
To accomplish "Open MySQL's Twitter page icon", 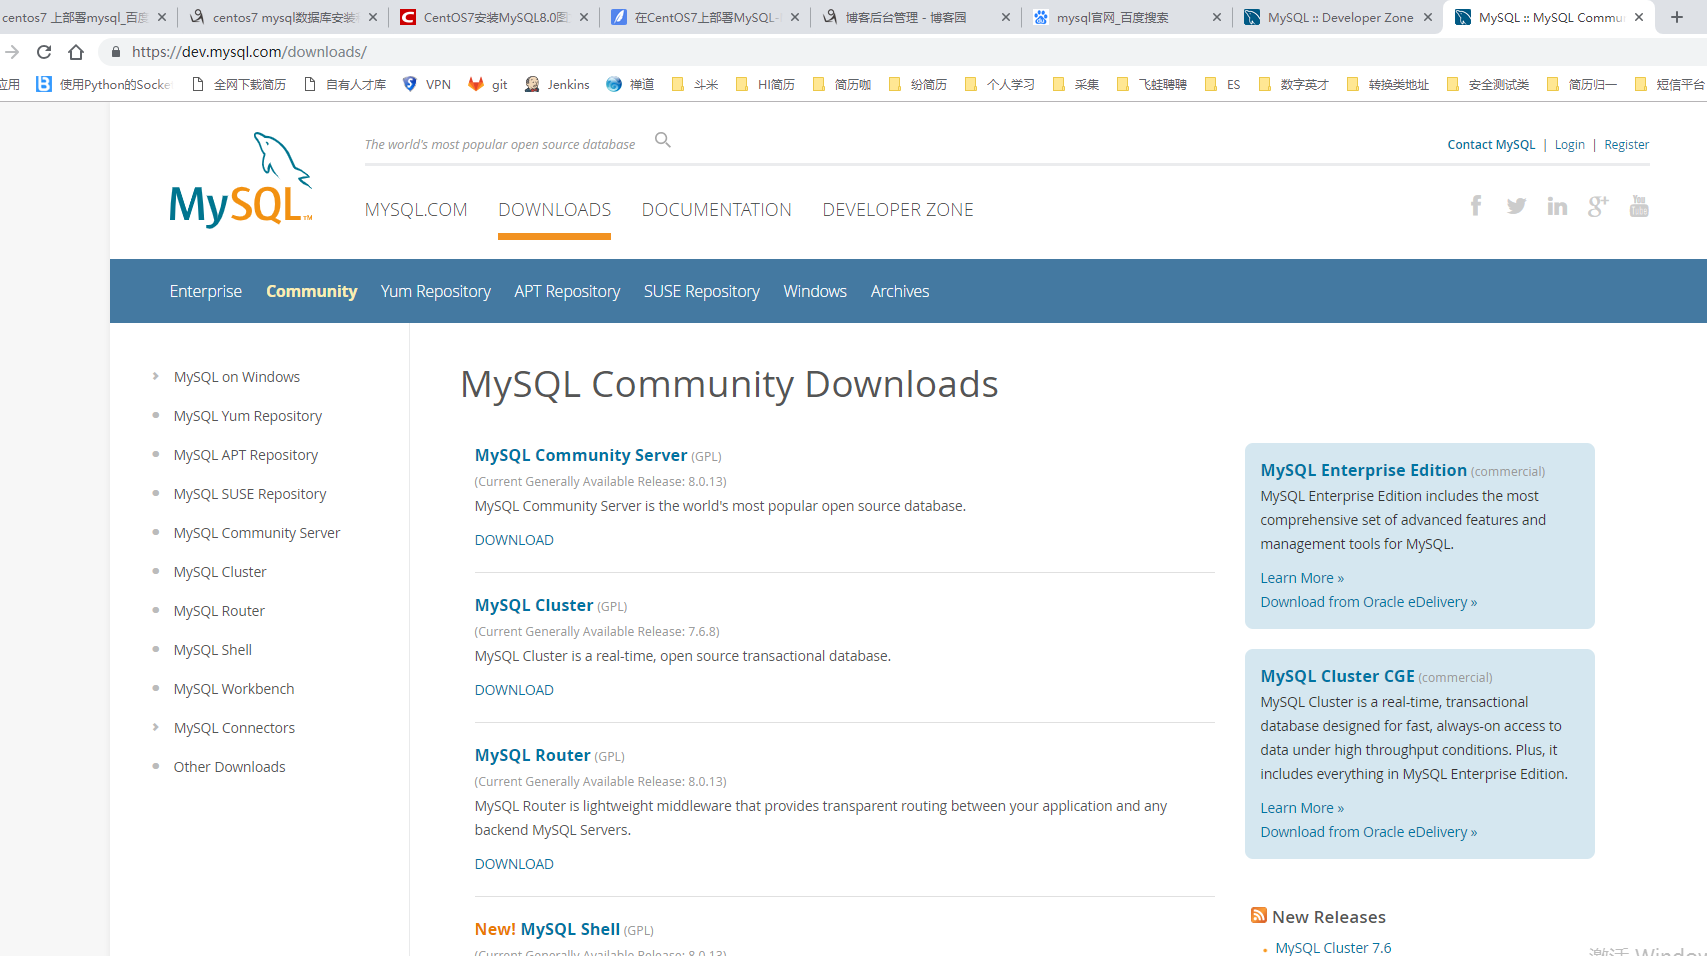I will pyautogui.click(x=1517, y=206).
